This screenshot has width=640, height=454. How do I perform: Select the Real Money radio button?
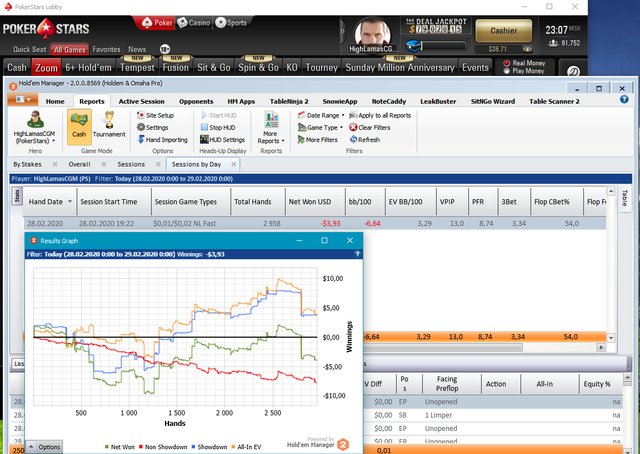507,63
